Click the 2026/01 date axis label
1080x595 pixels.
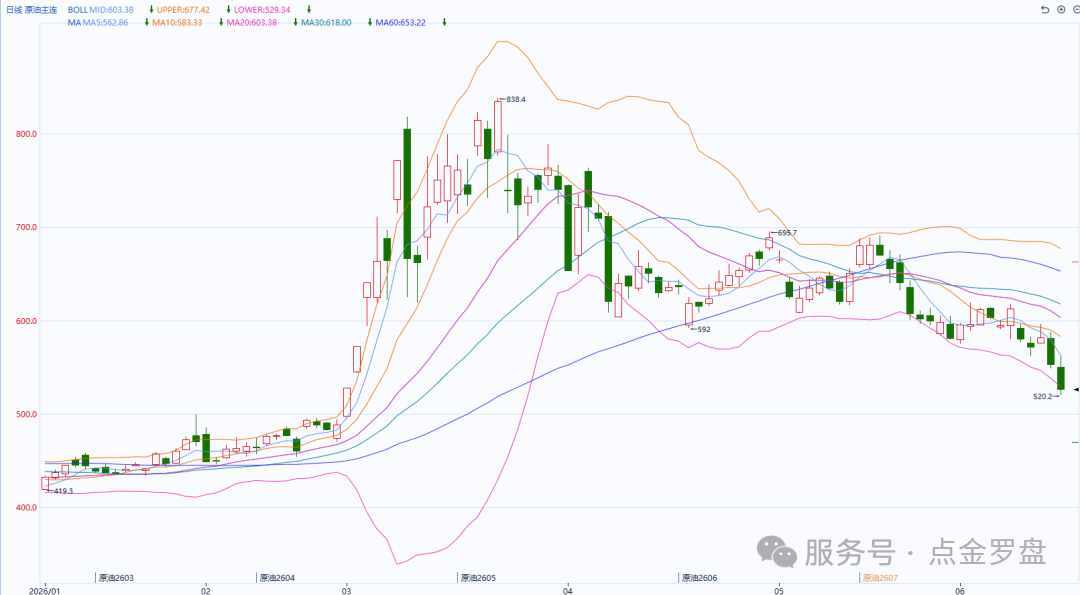pyautogui.click(x=45, y=591)
